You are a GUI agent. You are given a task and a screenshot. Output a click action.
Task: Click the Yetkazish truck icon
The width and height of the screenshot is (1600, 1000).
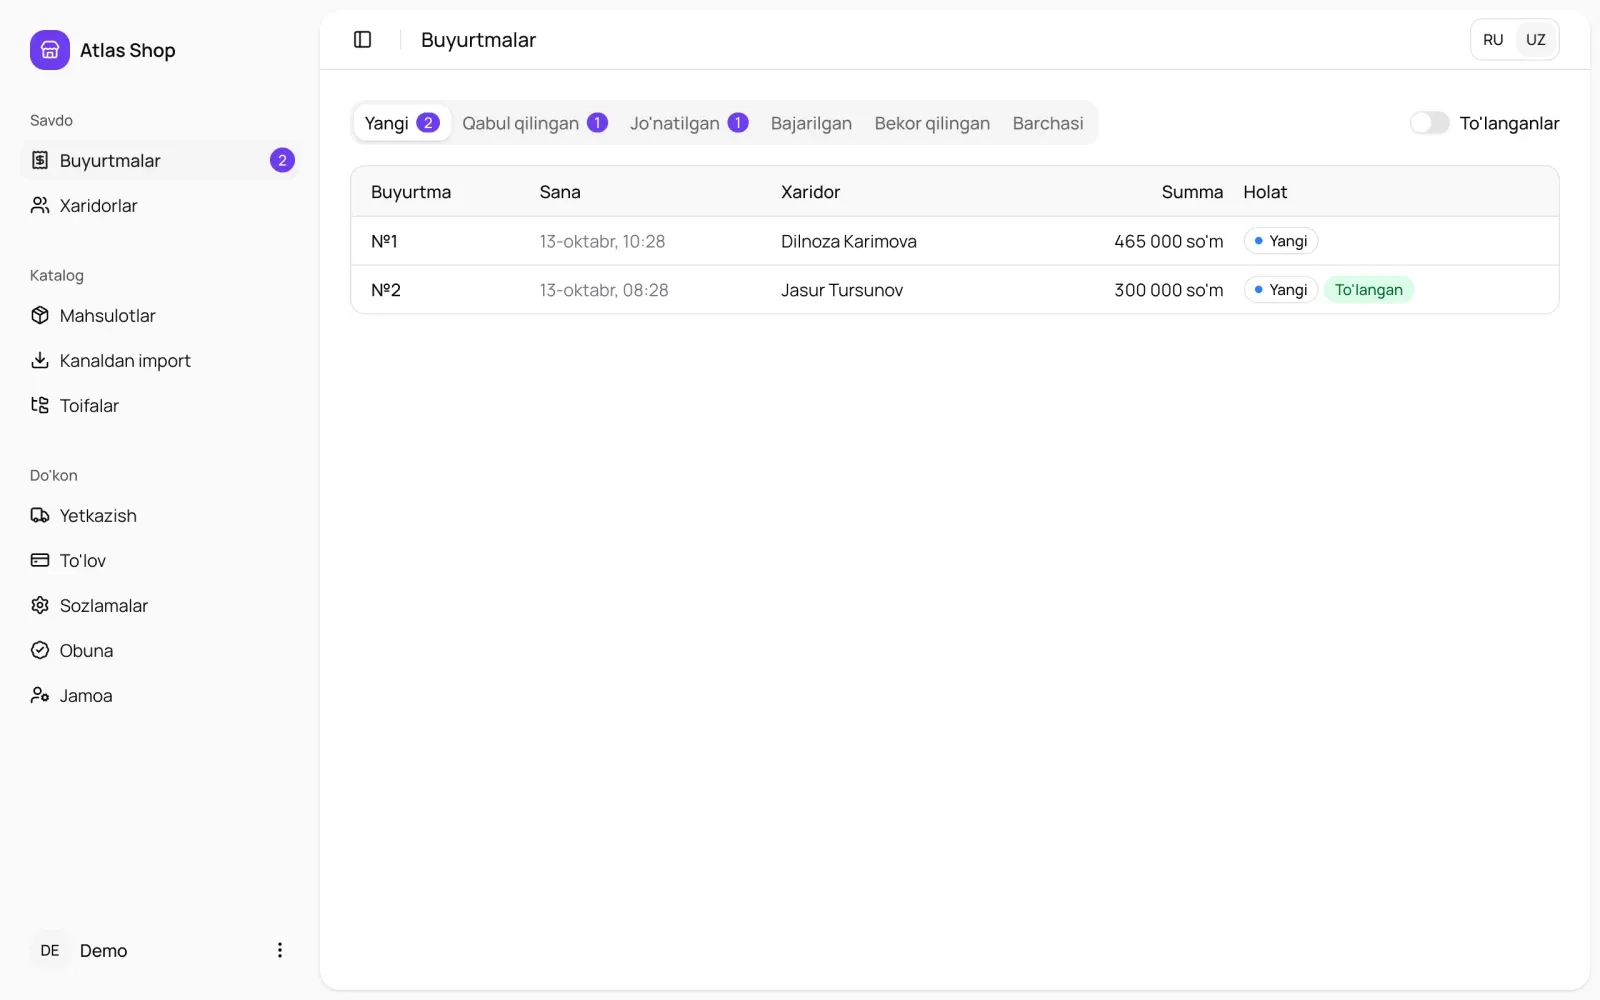point(40,515)
